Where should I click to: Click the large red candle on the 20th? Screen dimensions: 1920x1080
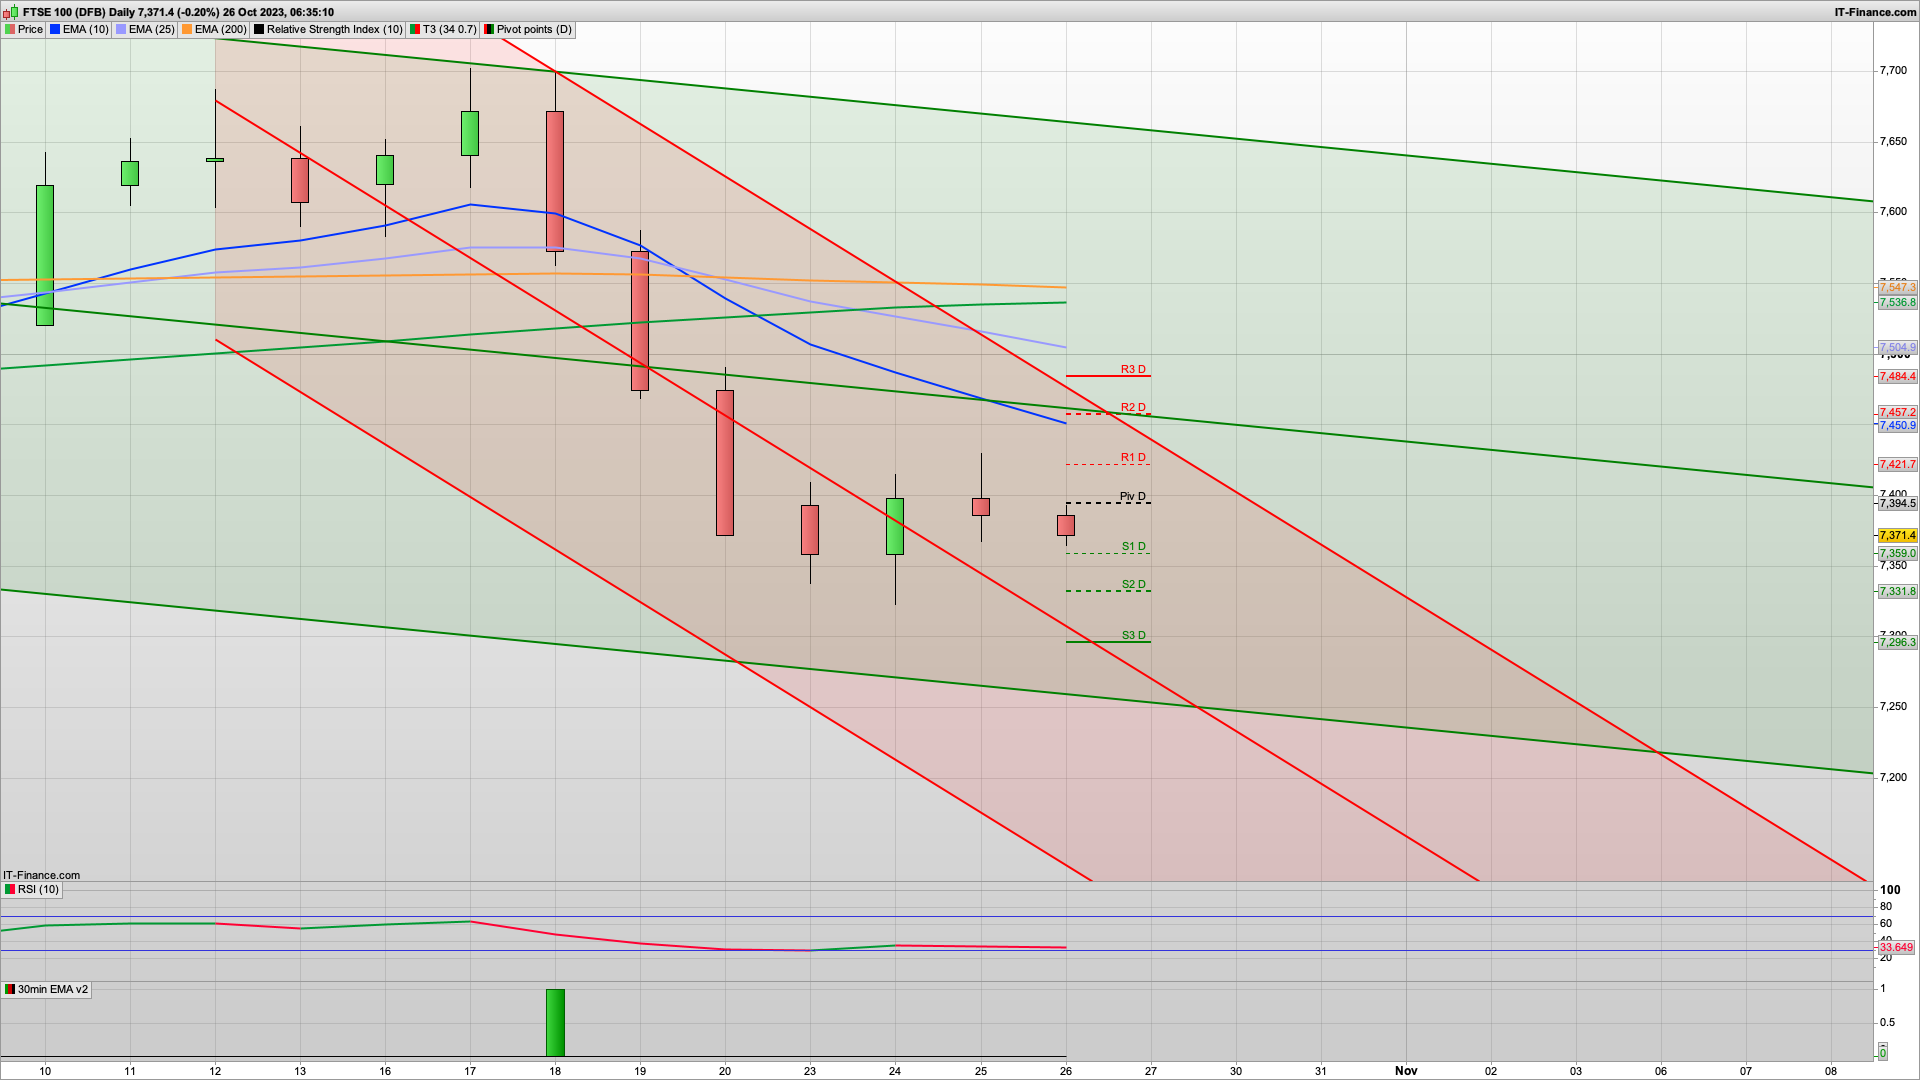click(725, 462)
